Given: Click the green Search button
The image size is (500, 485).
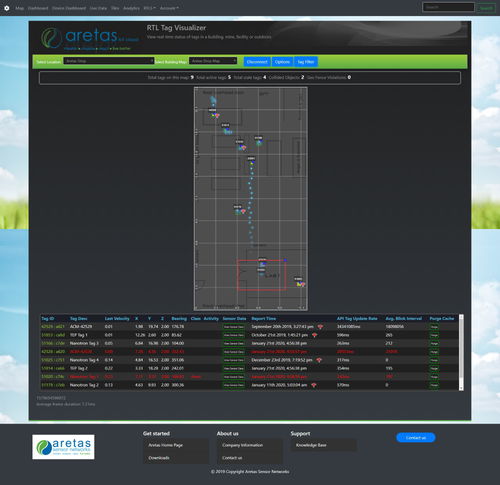Looking at the screenshot, I should 486,8.
